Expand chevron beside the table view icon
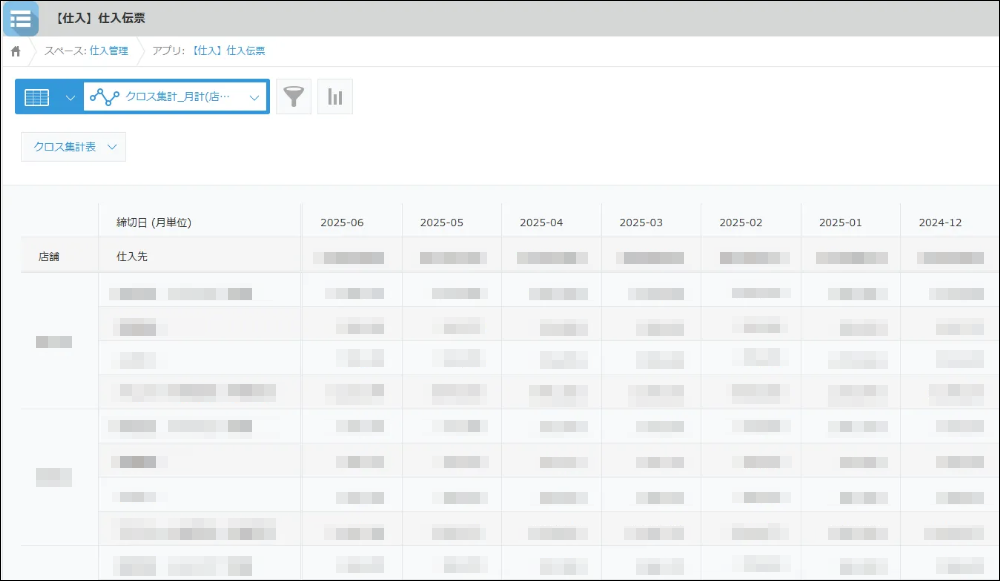This screenshot has height=581, width=1000. coord(70,97)
